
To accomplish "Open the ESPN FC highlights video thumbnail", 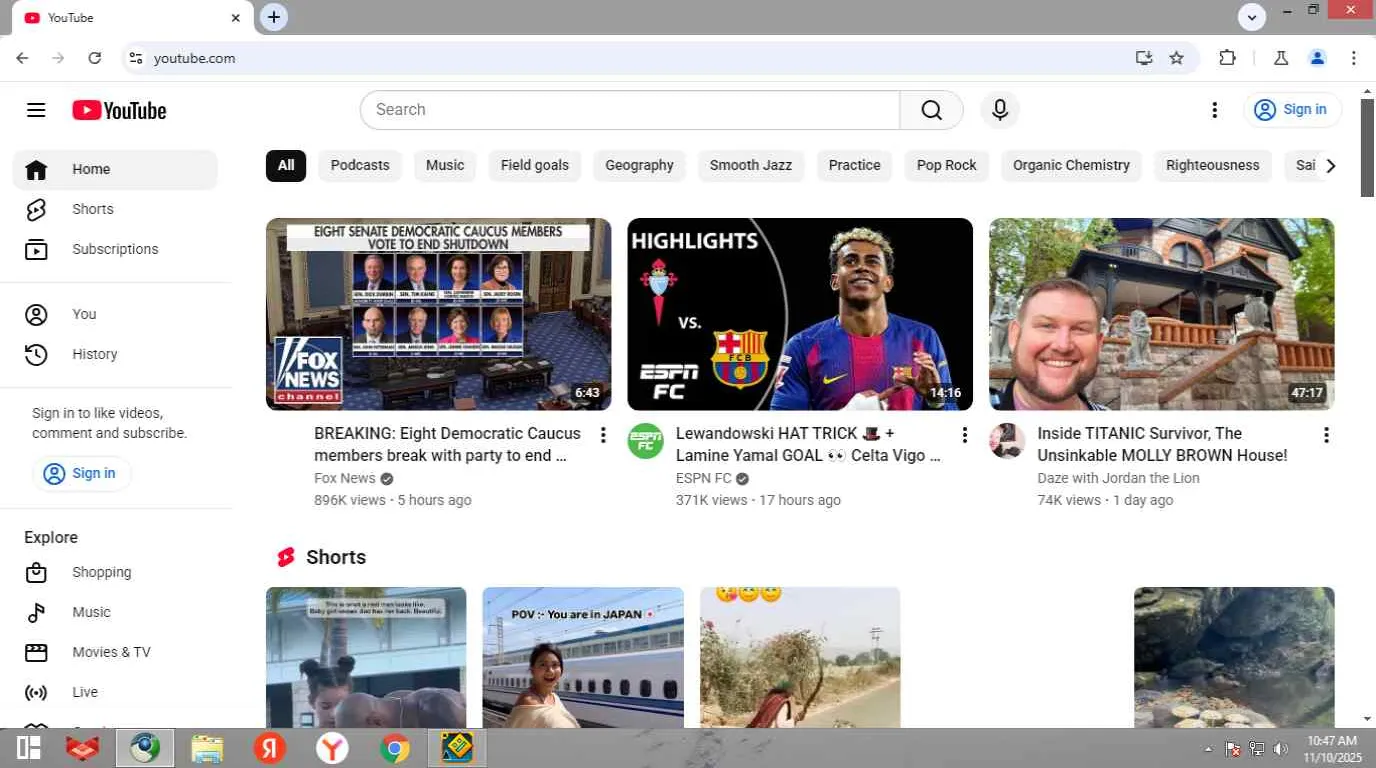I will tap(800, 314).
